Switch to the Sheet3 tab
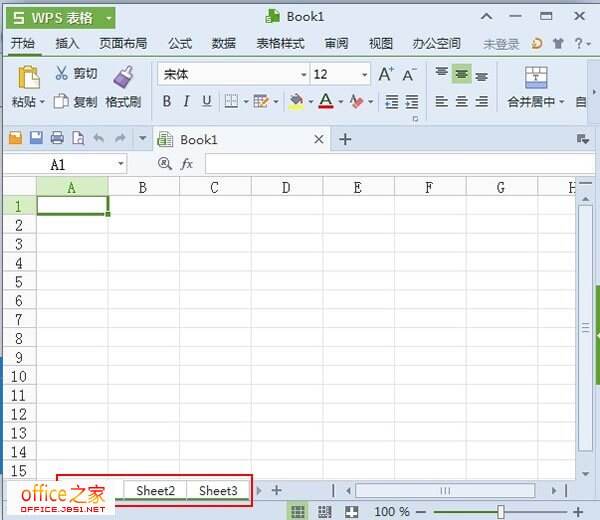This screenshot has width=600, height=520. coord(218,491)
